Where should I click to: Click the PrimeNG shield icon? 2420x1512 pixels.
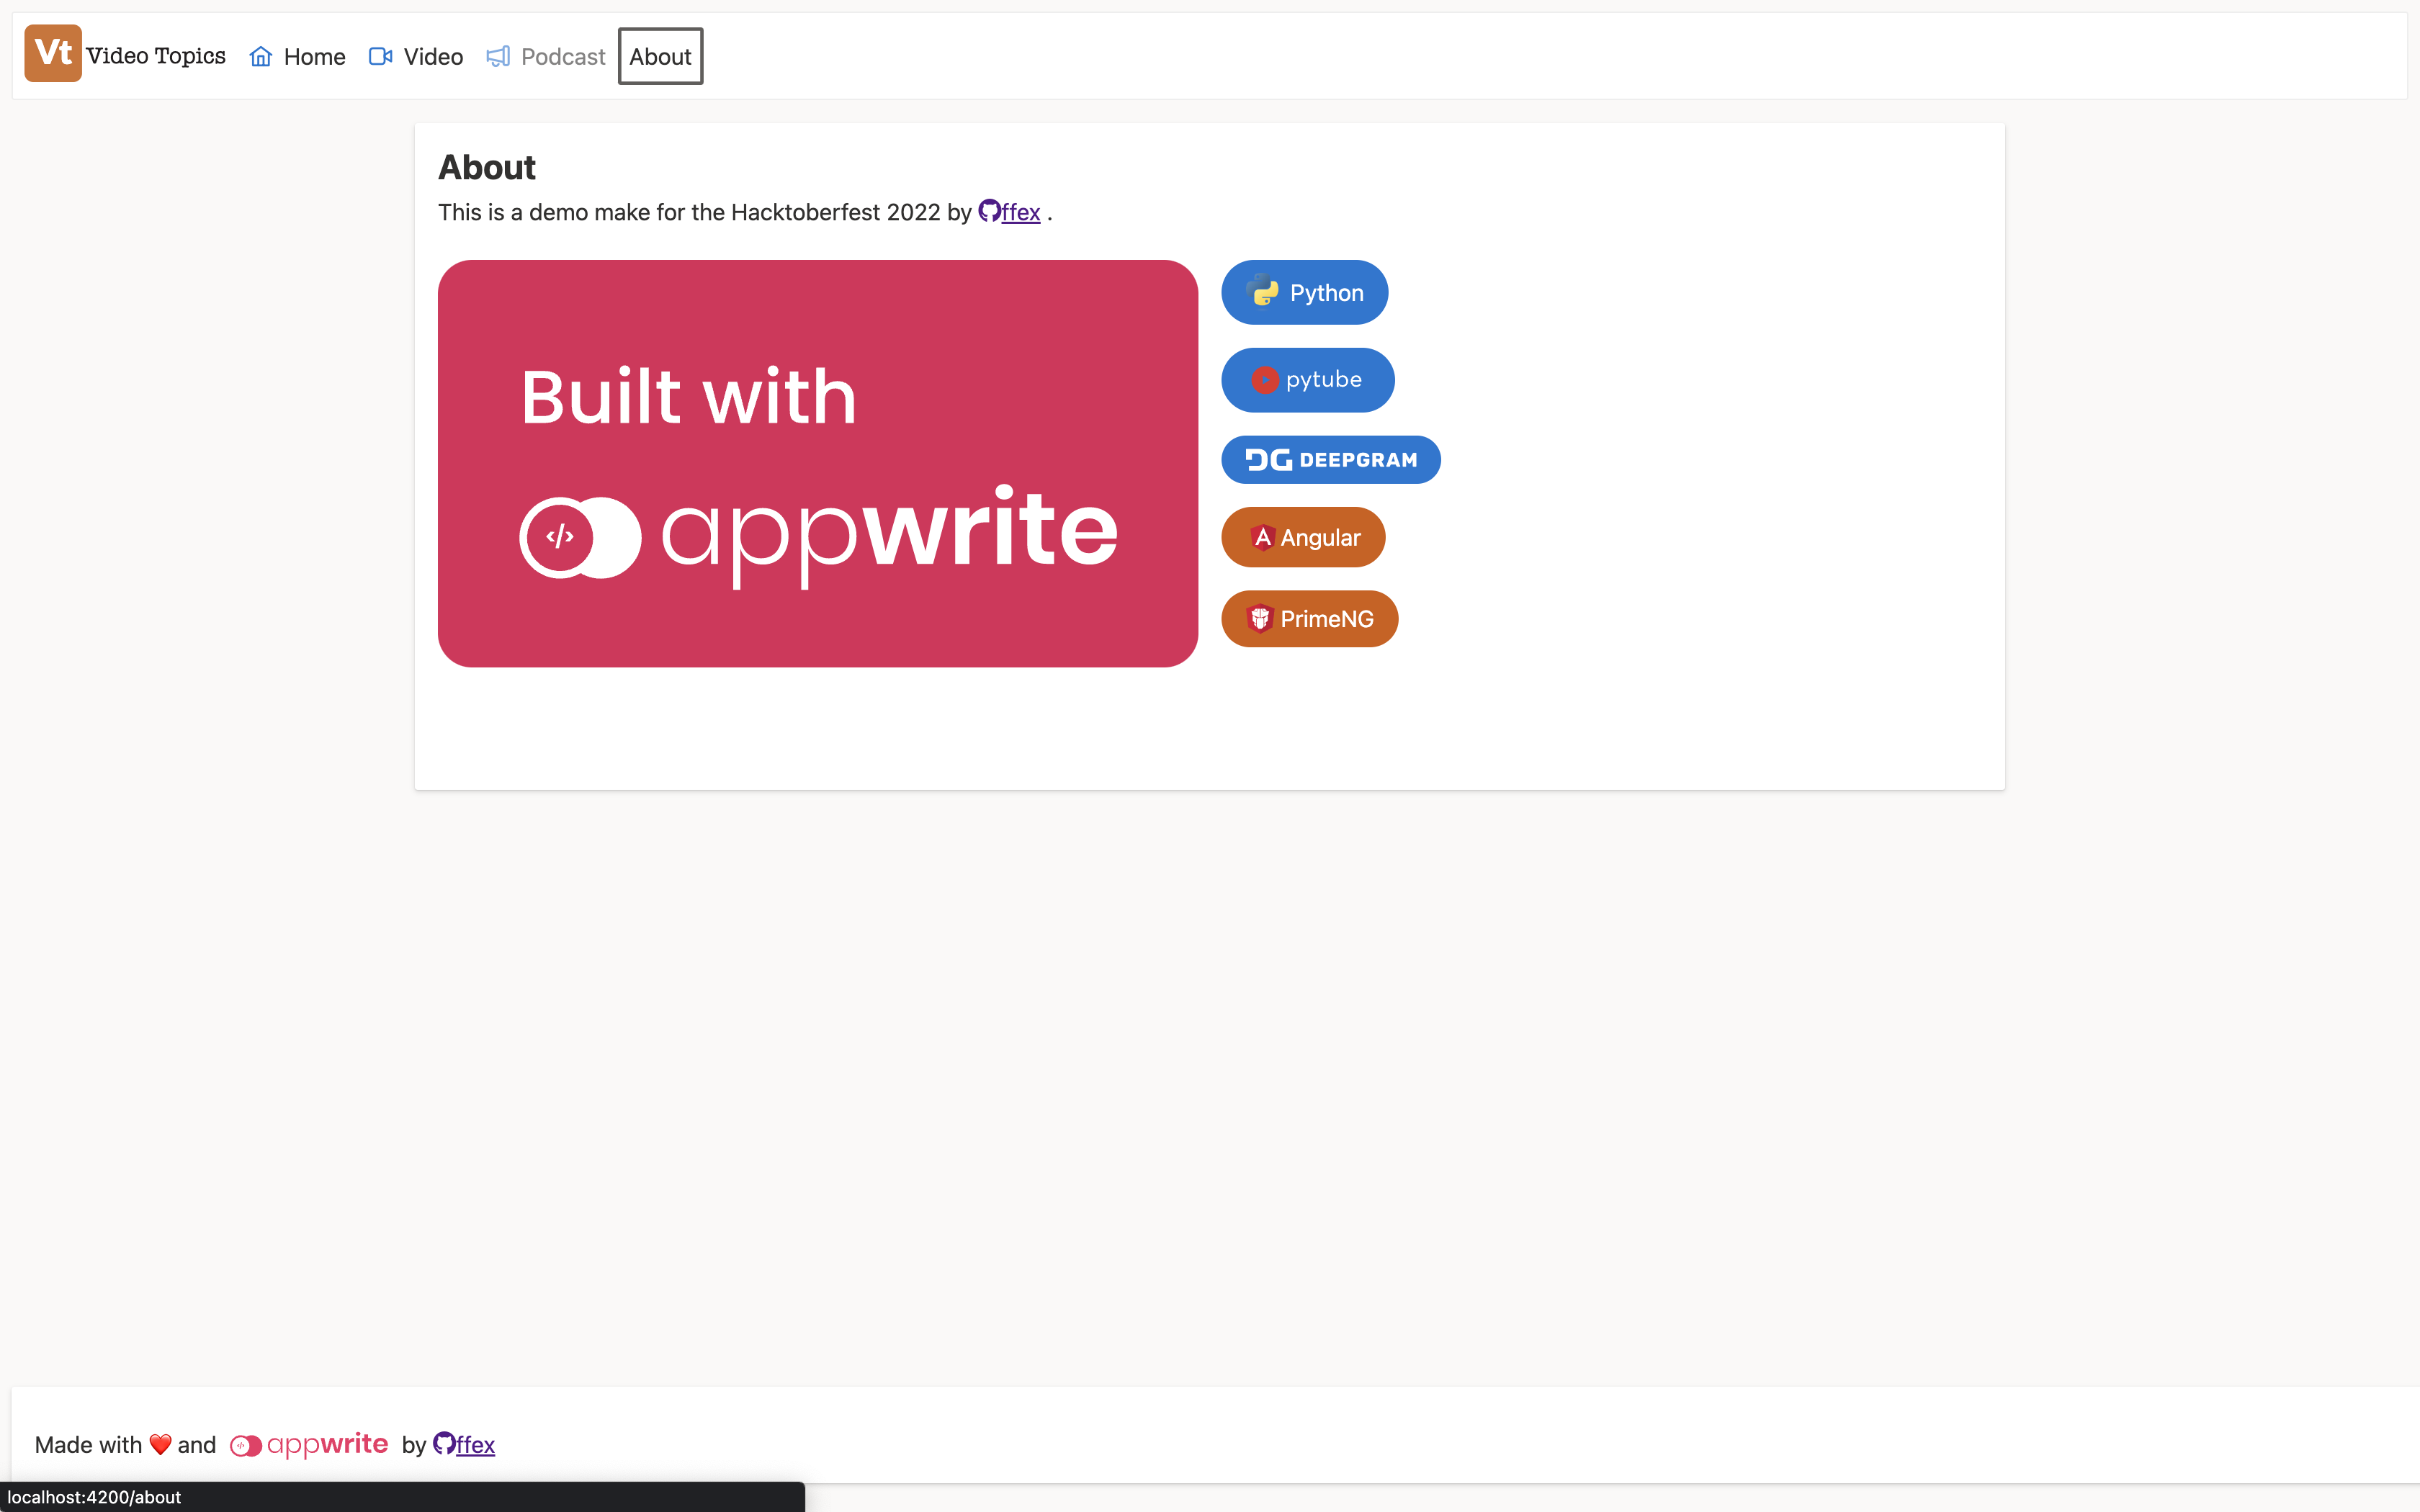click(1260, 619)
